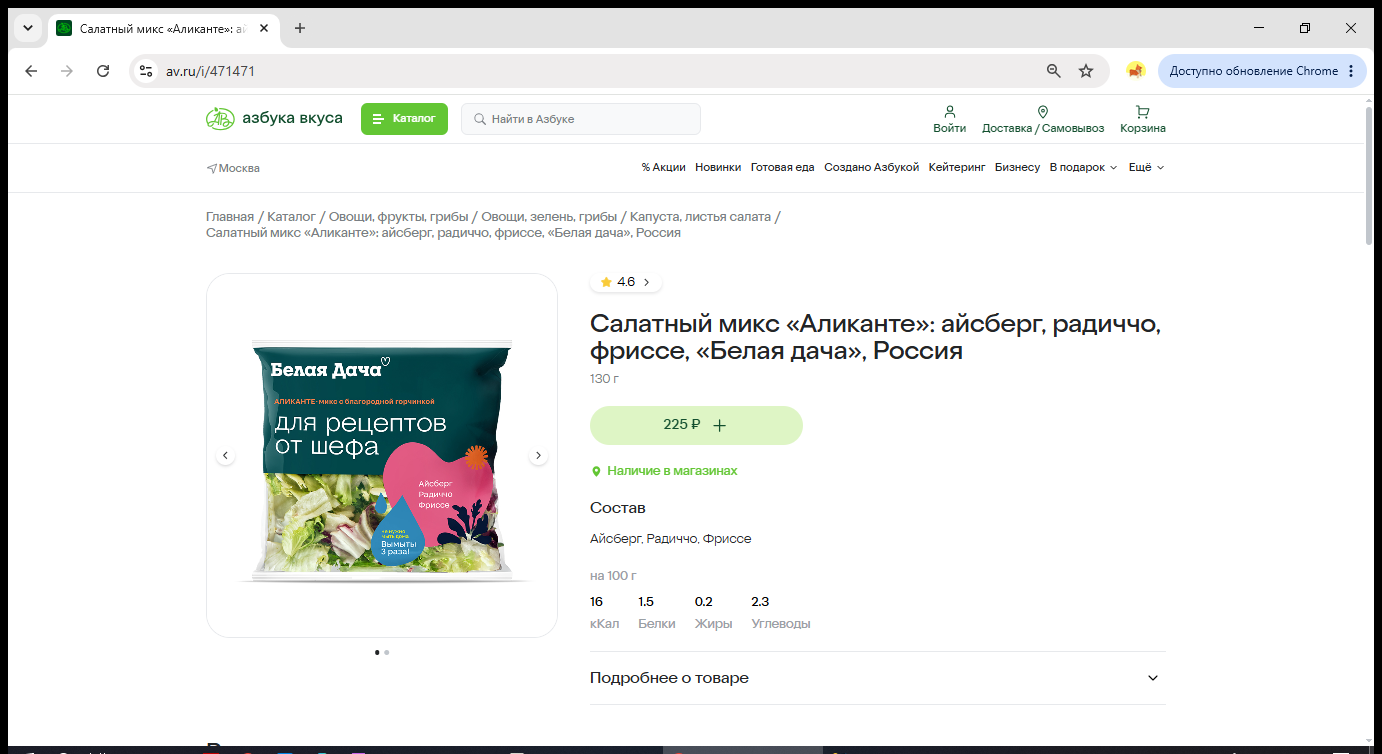Open the Кейтеринг menu item
1382x754 pixels.
(x=957, y=168)
